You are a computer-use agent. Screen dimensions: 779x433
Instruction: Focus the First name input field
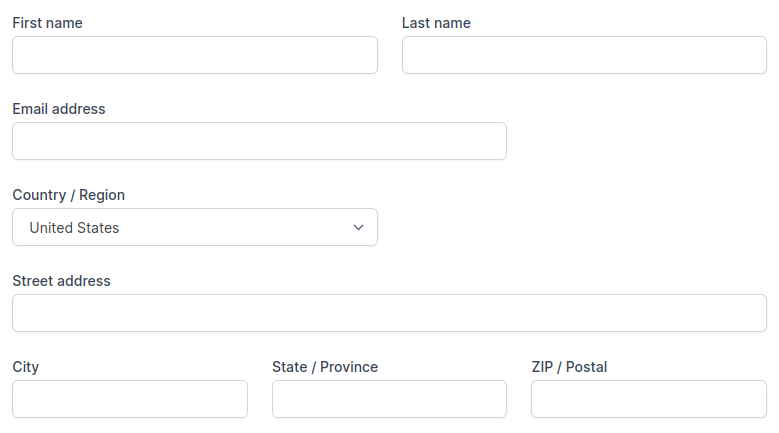point(195,55)
